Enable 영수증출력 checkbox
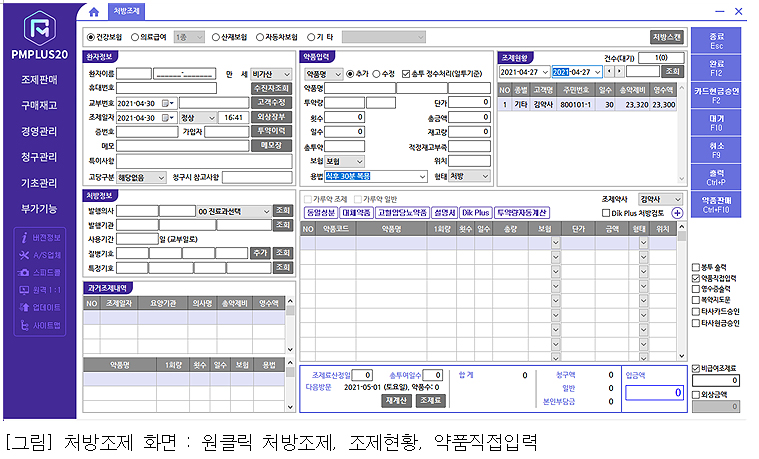Viewport: 759px width, 459px height. pyautogui.click(x=696, y=289)
